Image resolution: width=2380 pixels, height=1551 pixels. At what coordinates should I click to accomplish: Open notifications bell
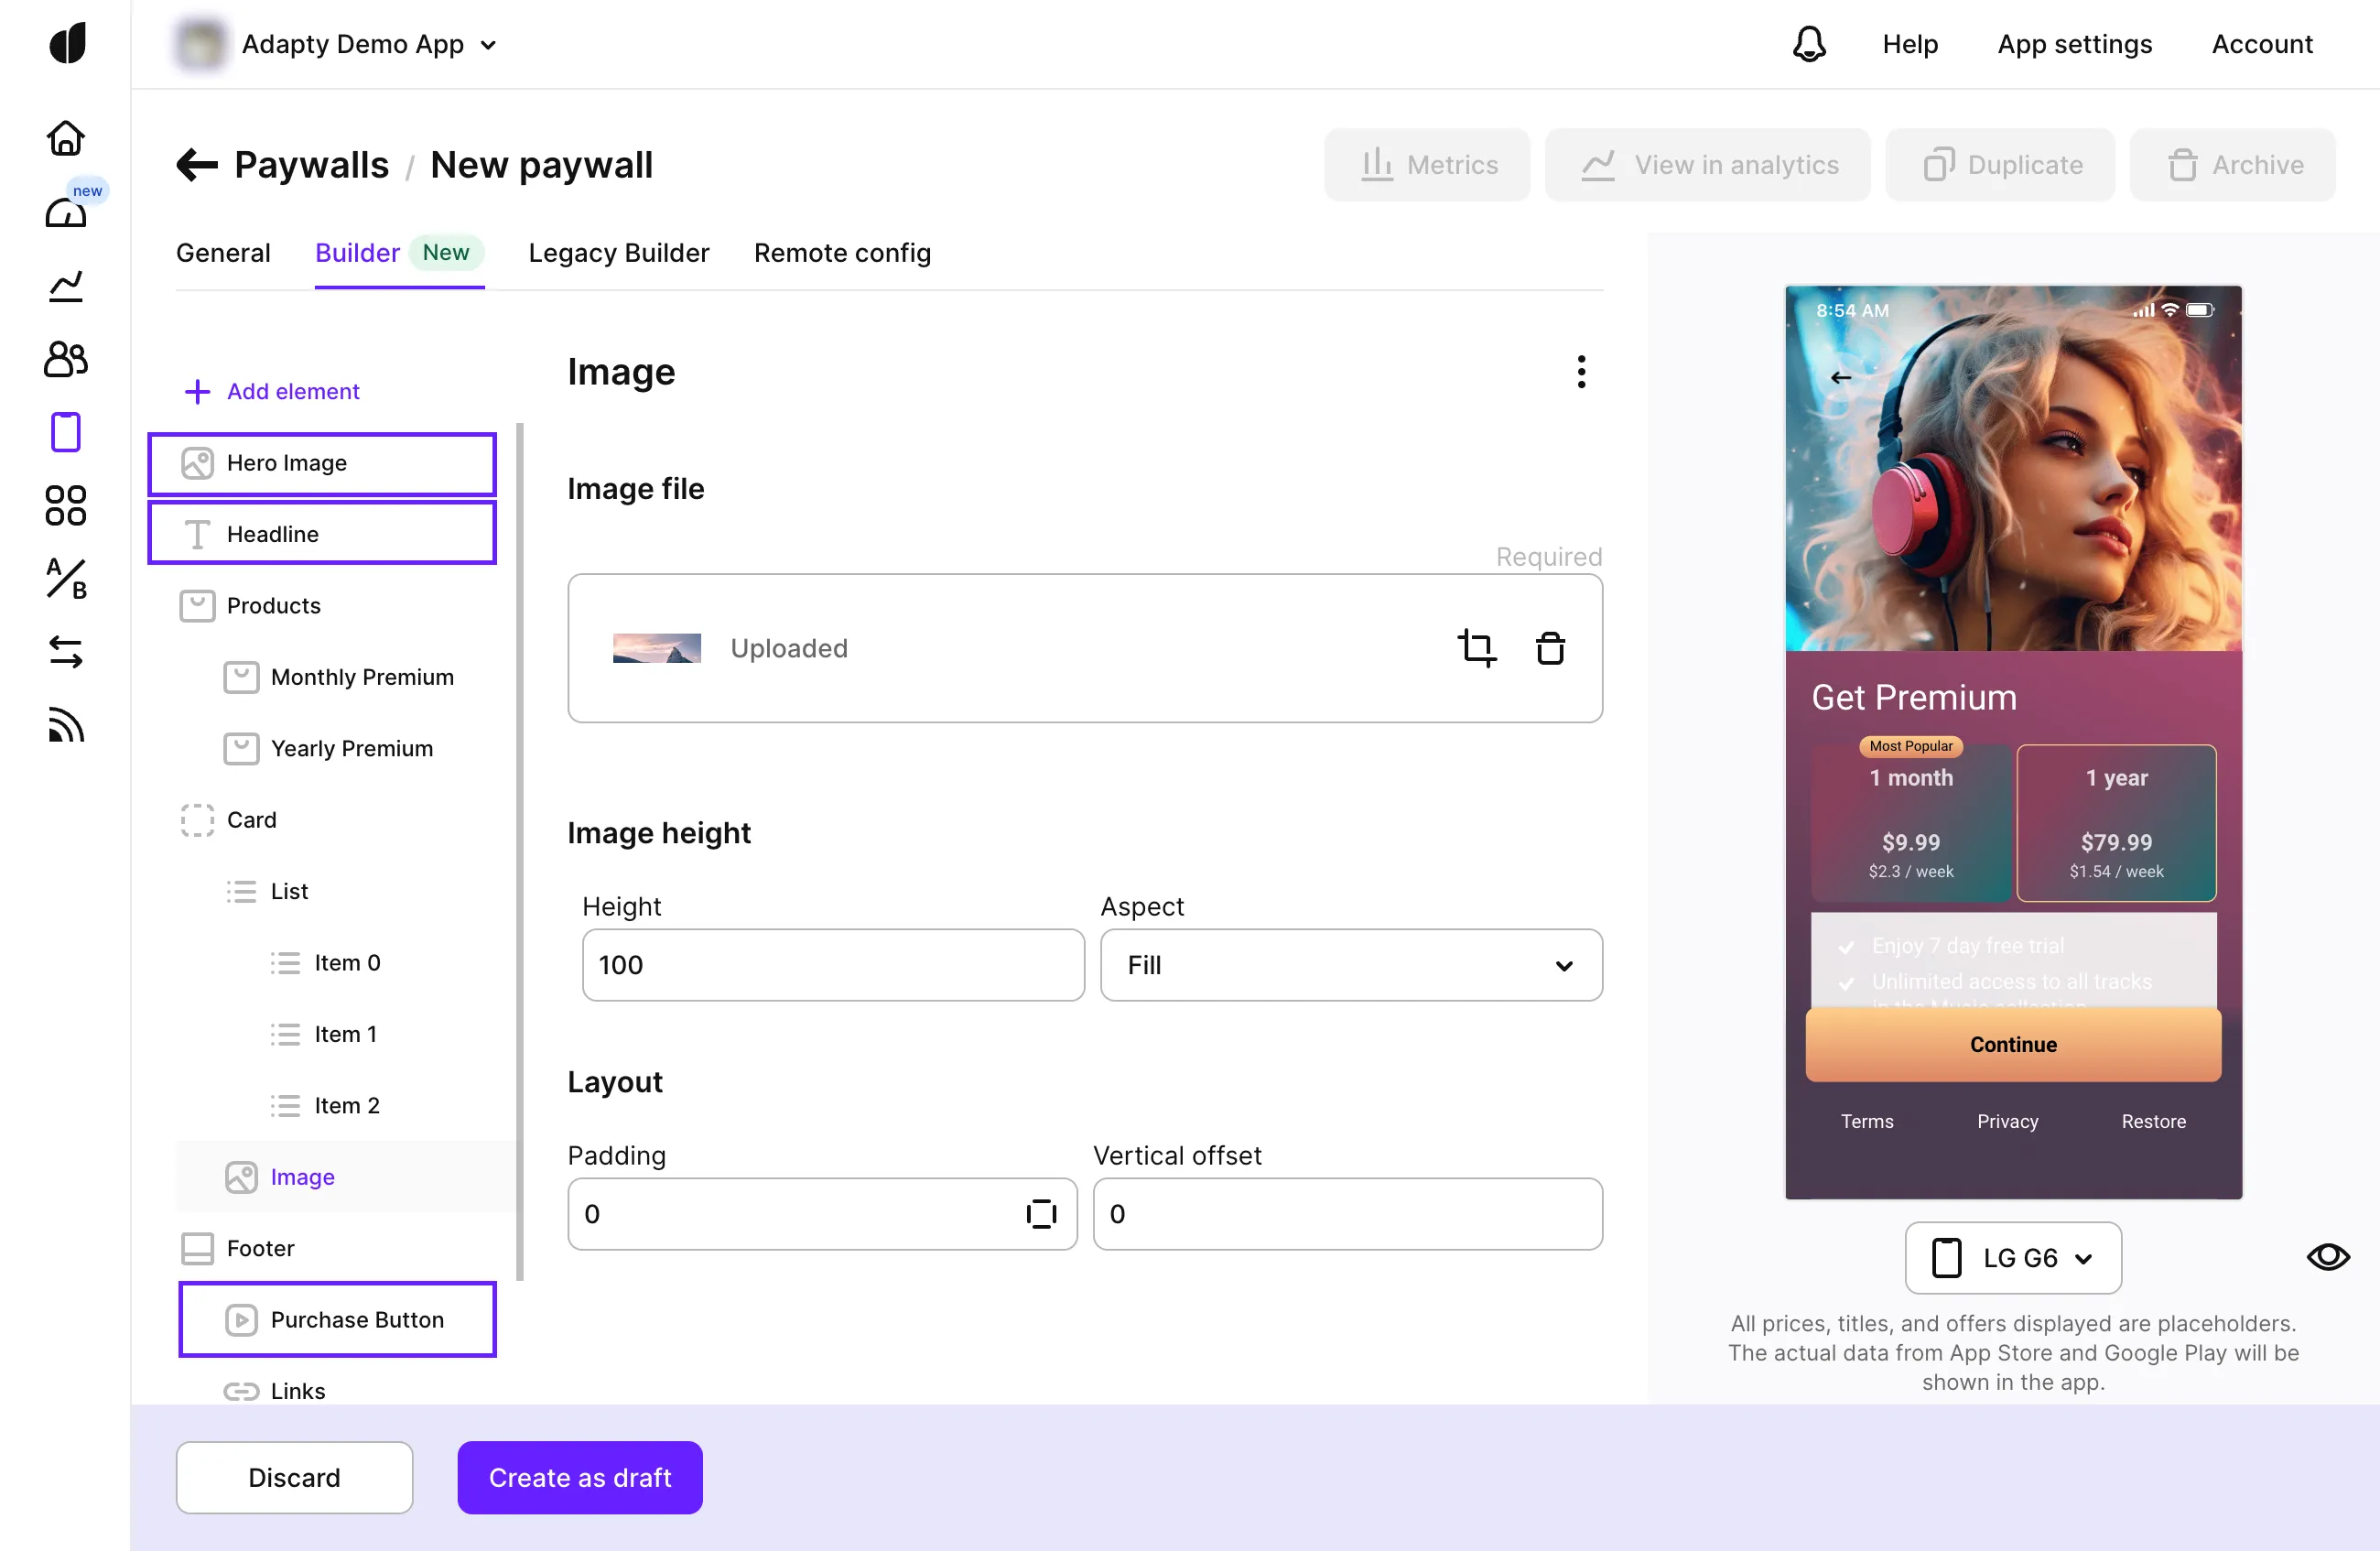(1808, 44)
